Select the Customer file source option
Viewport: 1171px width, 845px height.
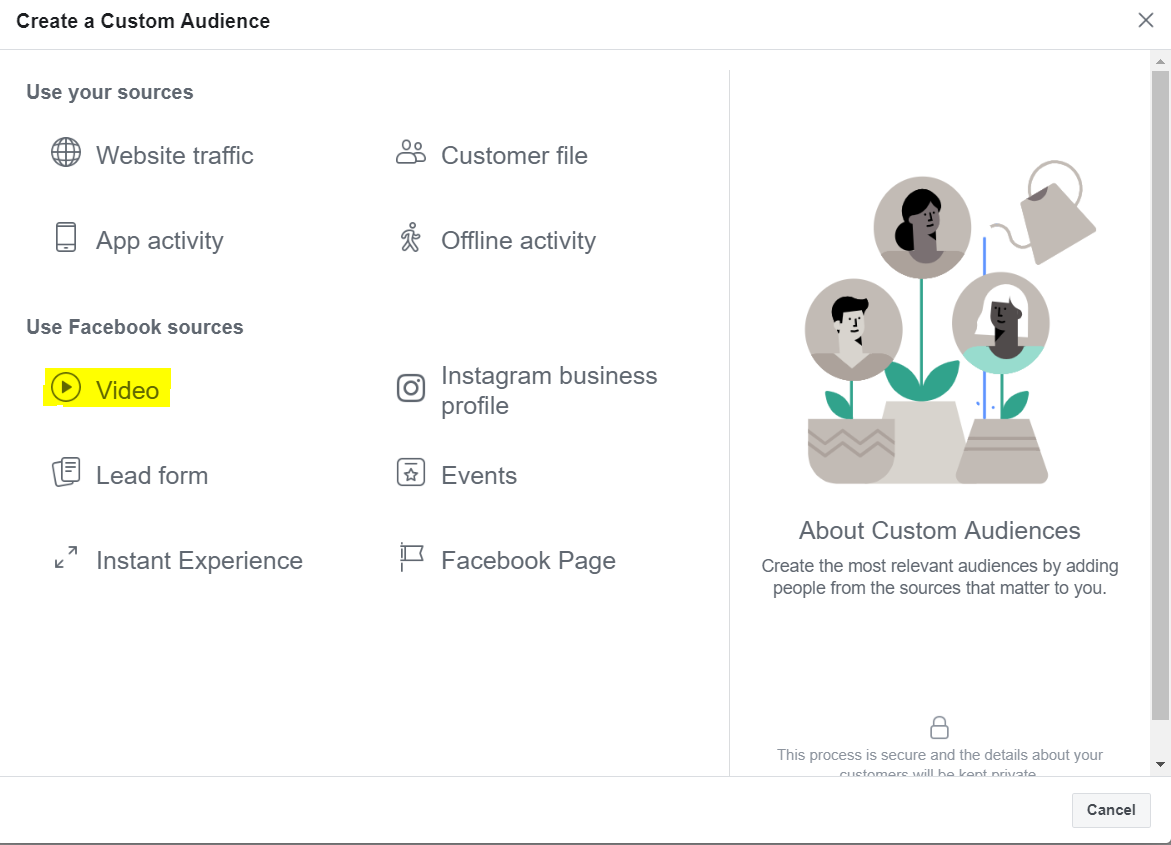(x=514, y=156)
